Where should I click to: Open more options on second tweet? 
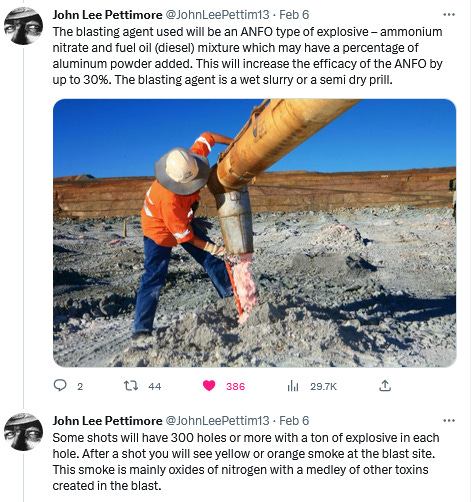[449, 420]
